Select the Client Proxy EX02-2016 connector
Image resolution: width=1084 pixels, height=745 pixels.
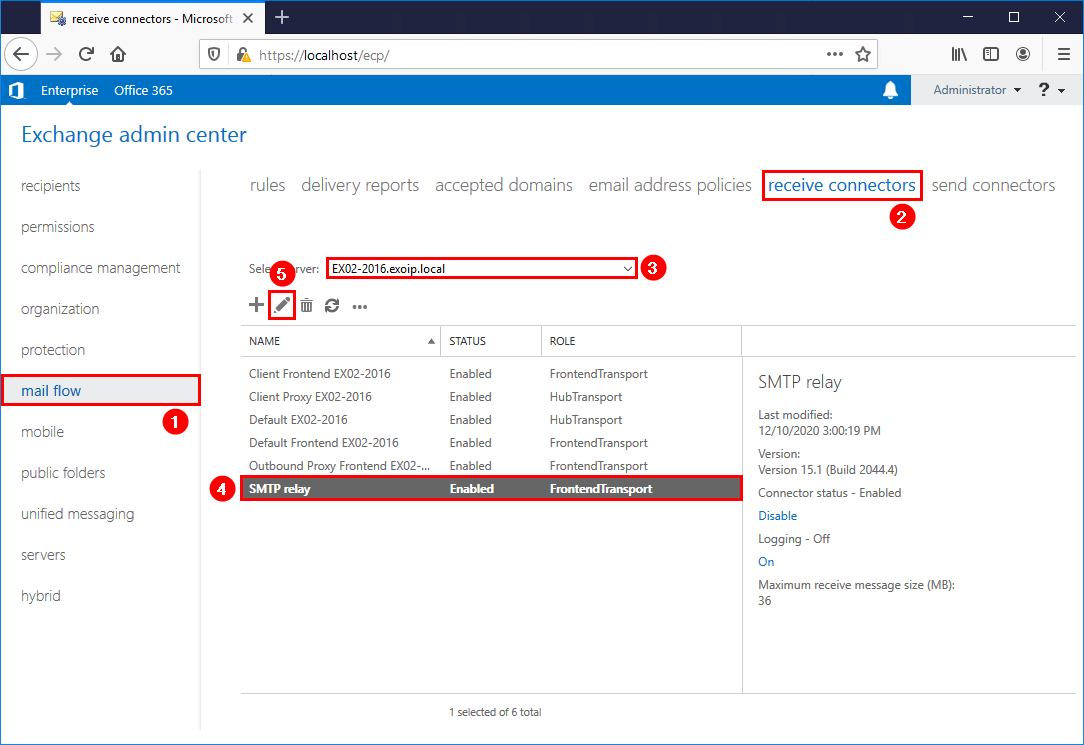(491, 397)
